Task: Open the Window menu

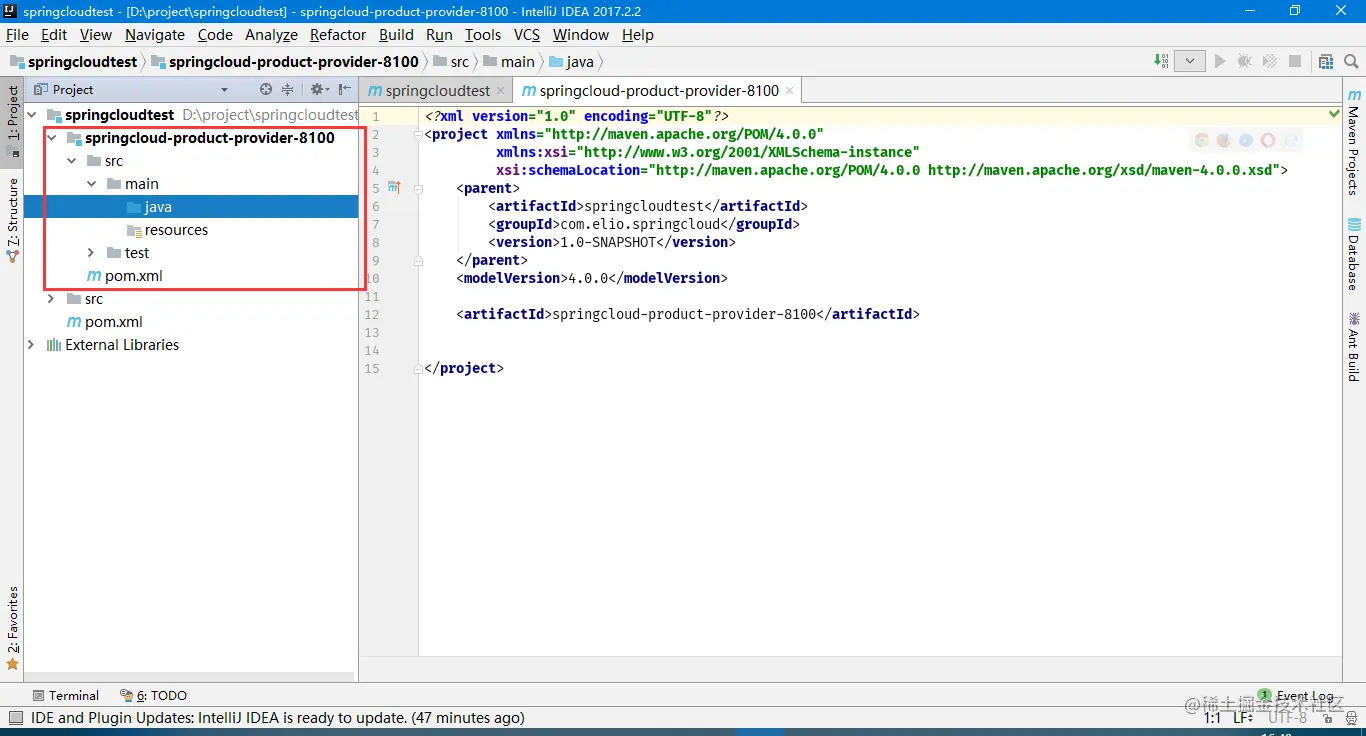Action: click(581, 34)
